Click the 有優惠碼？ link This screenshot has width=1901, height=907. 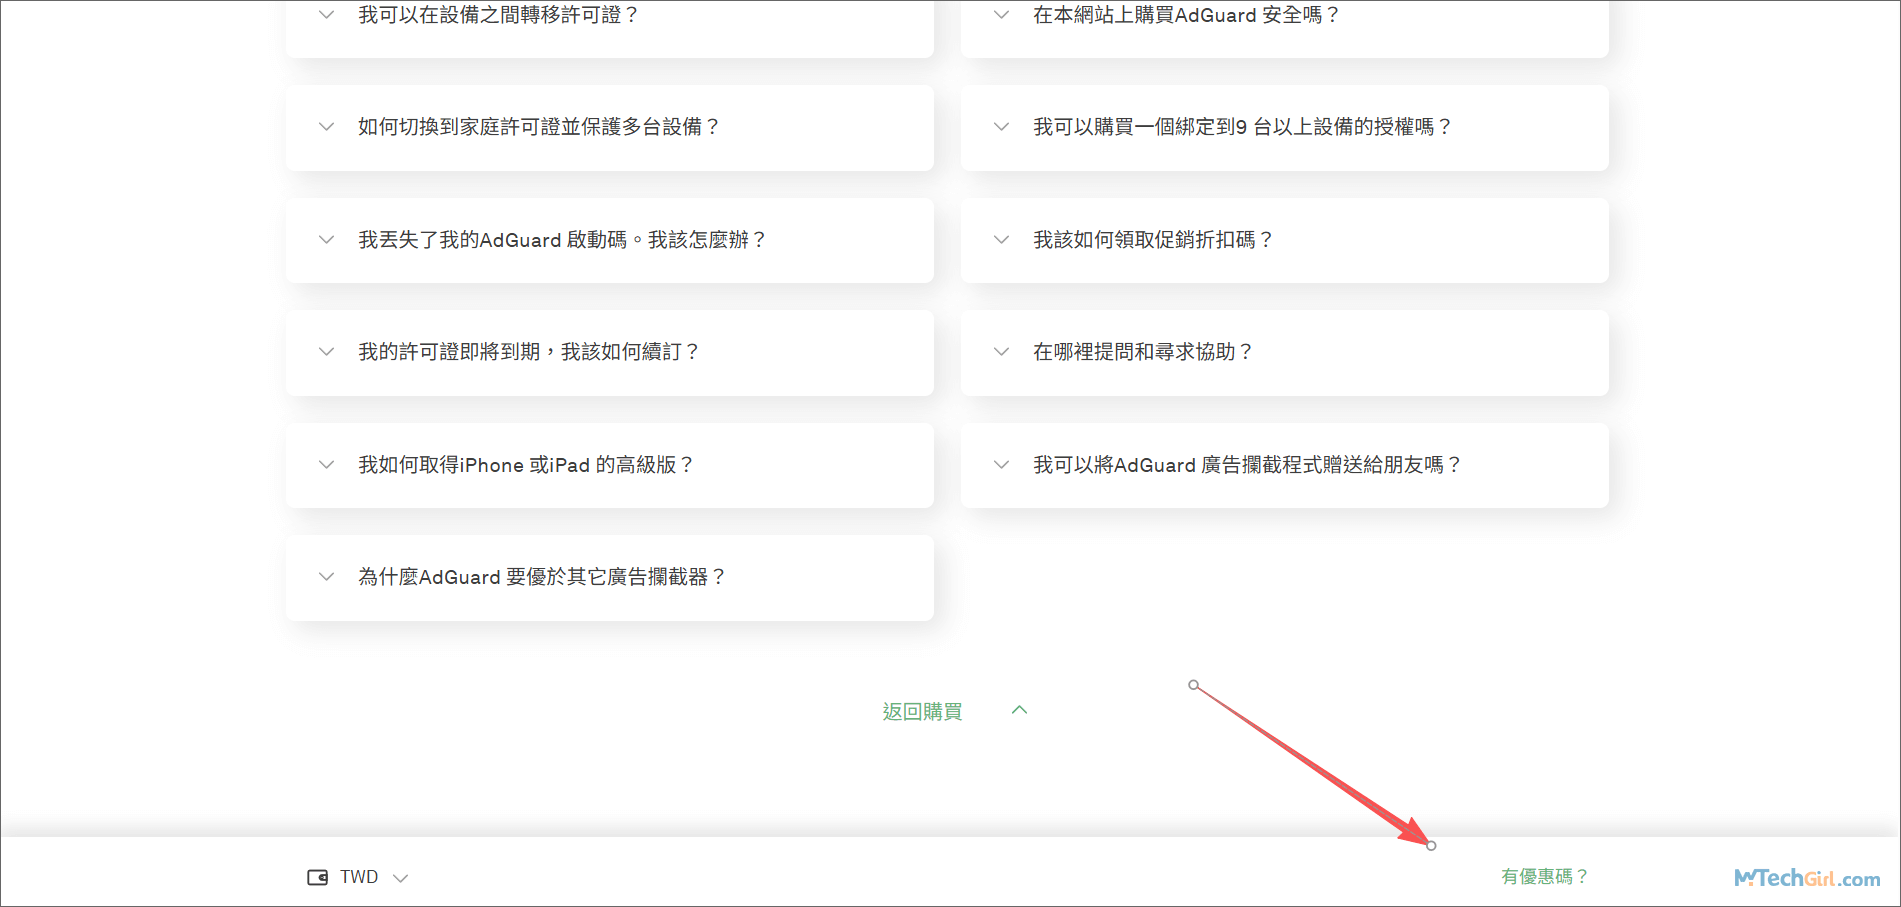point(1544,876)
